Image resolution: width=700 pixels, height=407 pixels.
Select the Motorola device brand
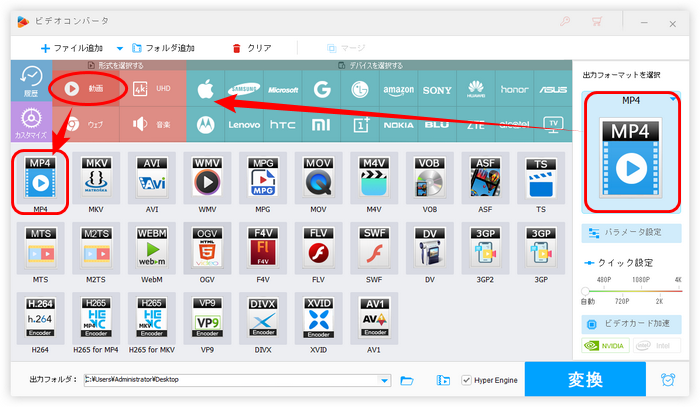click(x=206, y=125)
